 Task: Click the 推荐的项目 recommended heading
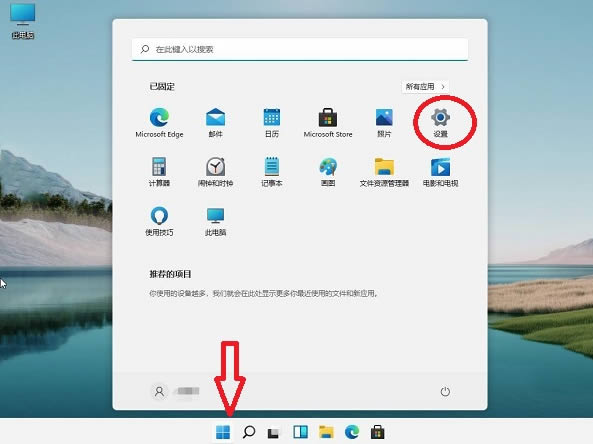170,274
